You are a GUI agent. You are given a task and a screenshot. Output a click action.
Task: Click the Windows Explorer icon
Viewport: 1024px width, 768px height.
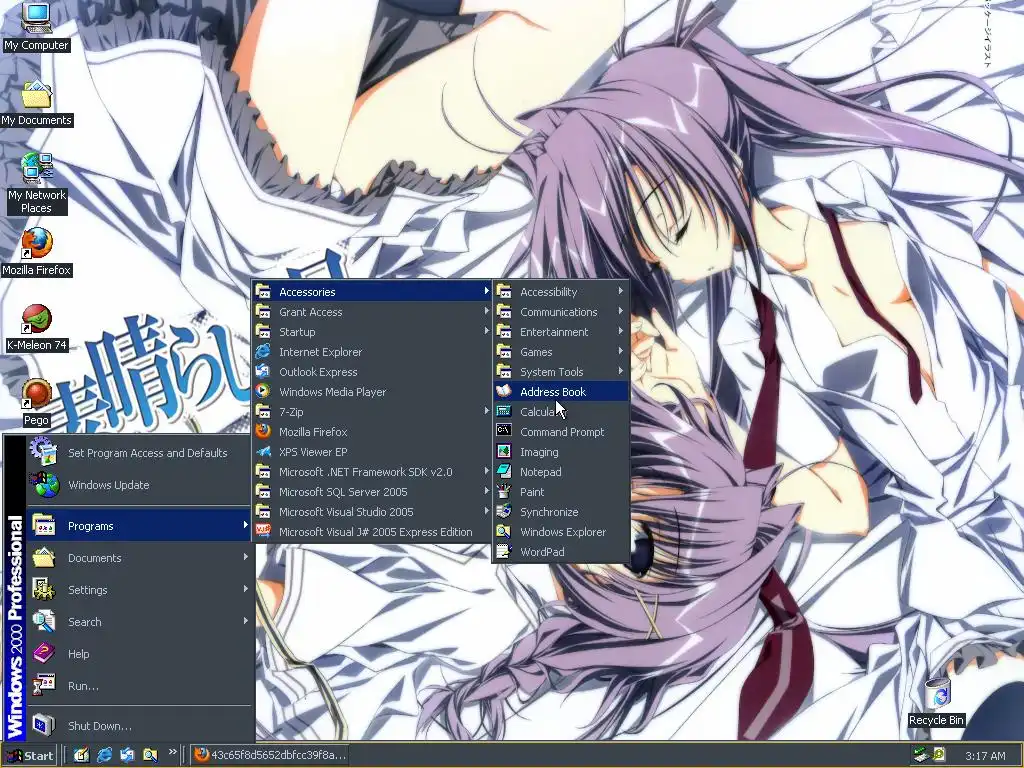(504, 532)
